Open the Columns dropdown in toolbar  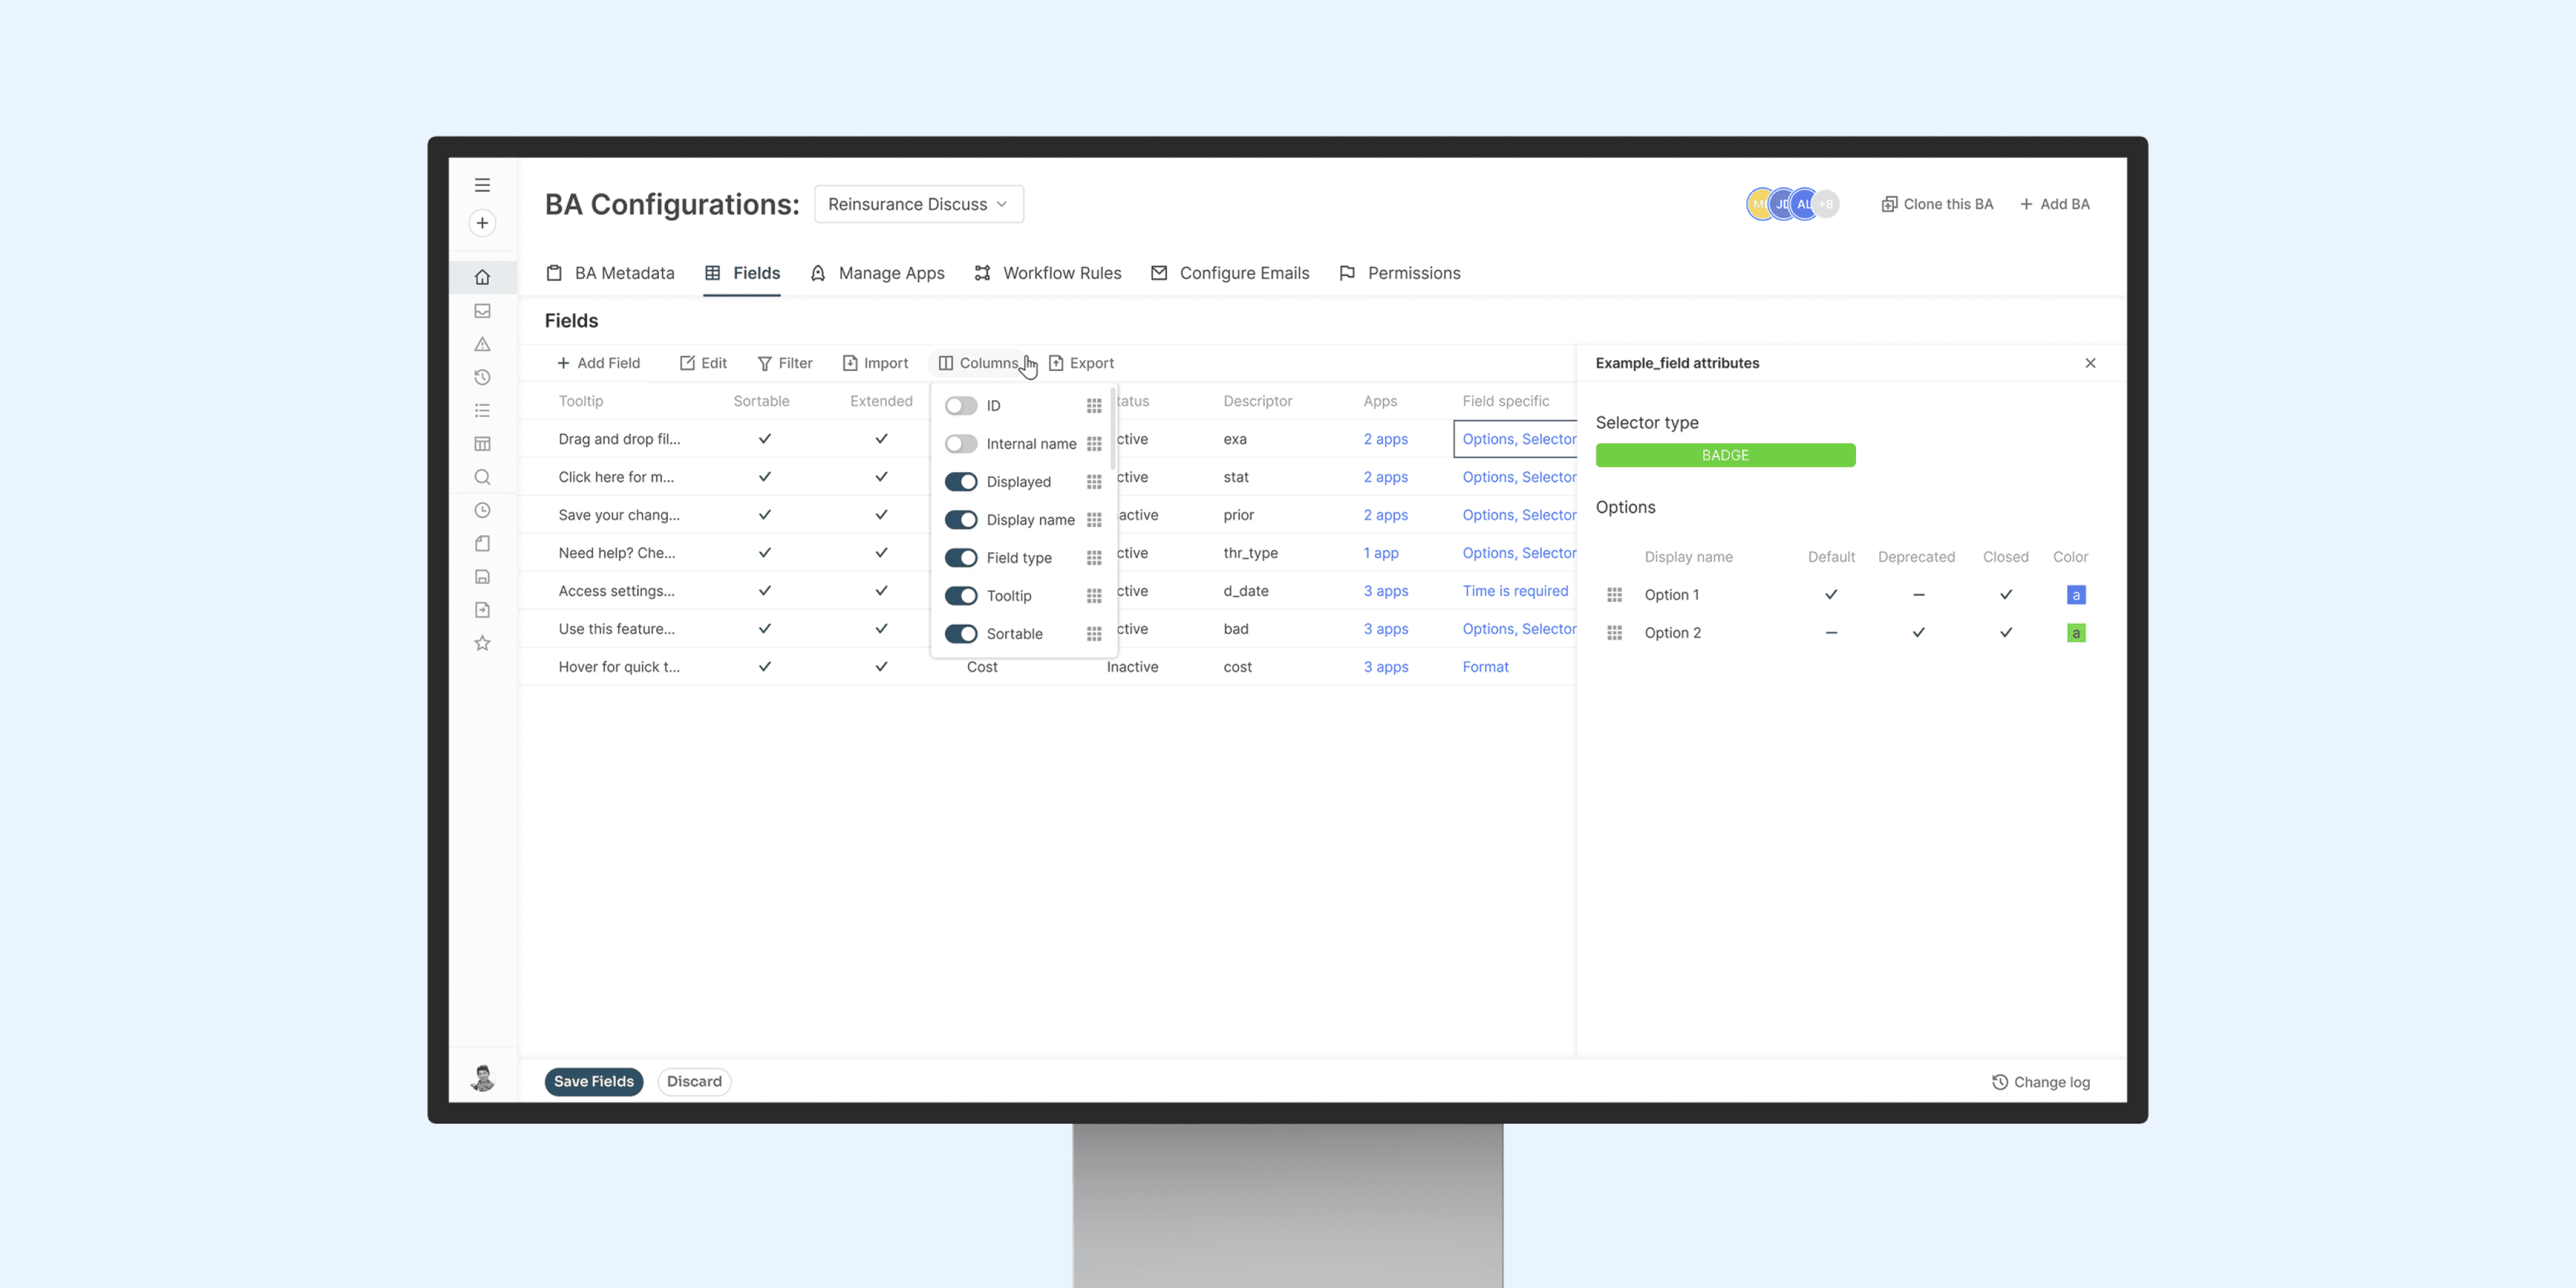coord(978,363)
